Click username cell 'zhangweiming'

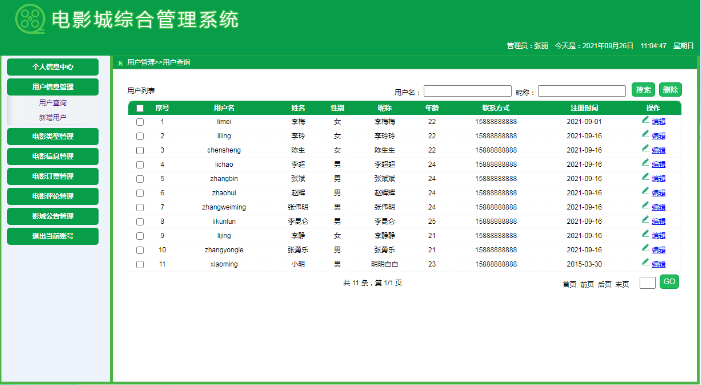(x=224, y=207)
